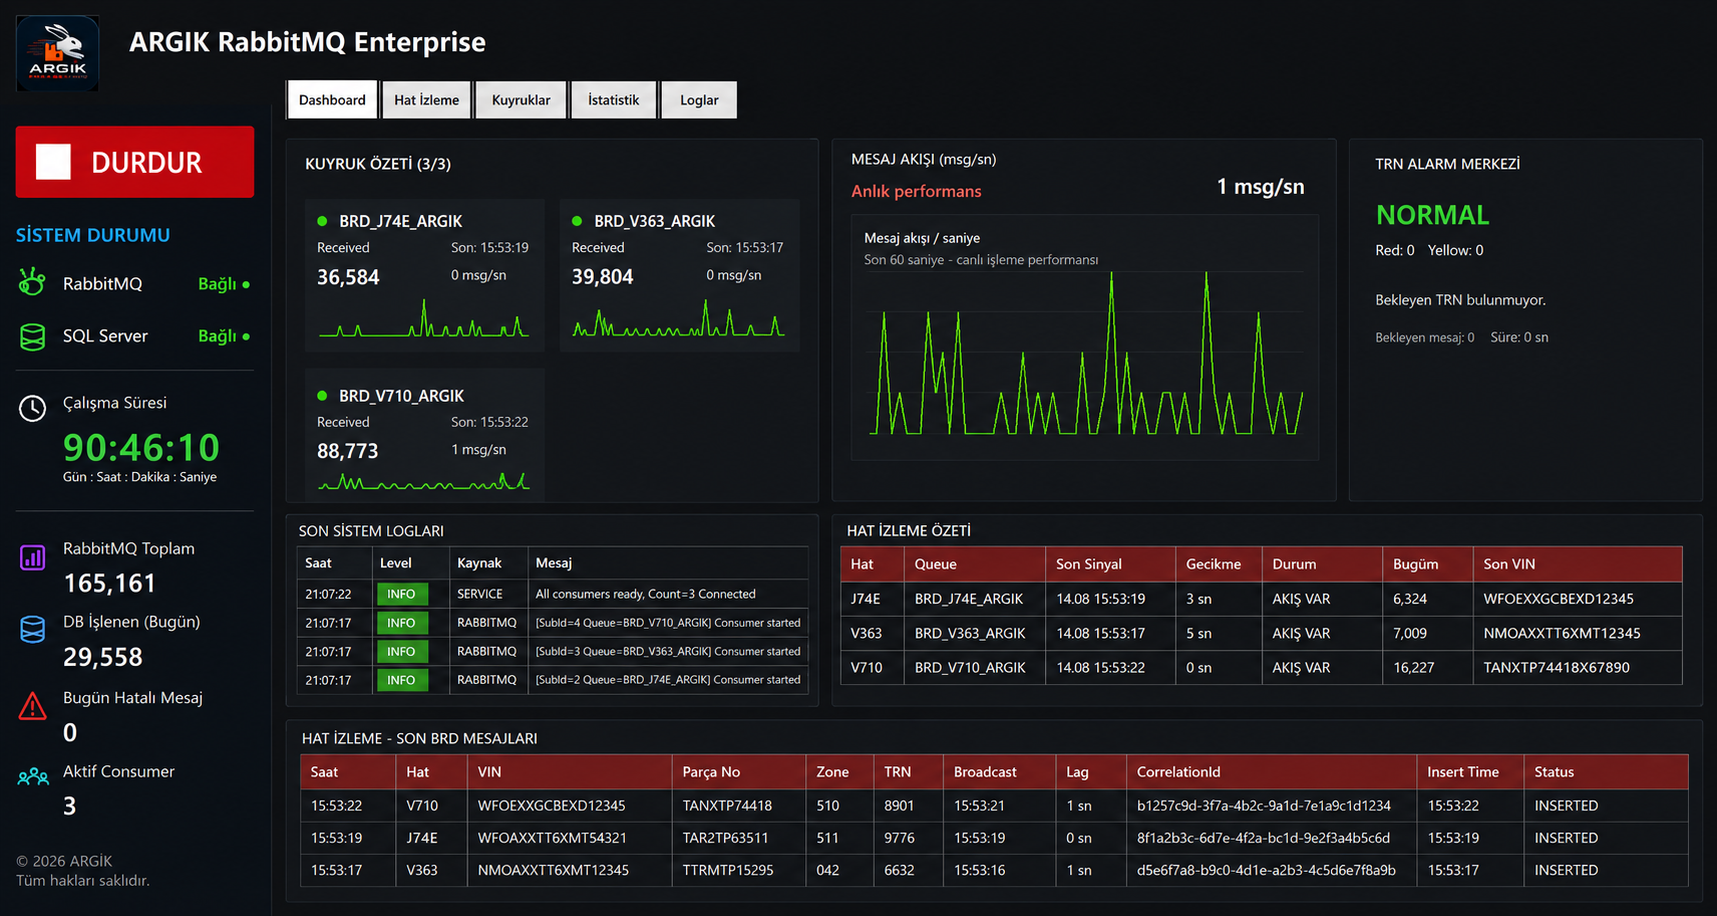This screenshot has height=916, width=1717.
Task: Click the BRD_V363_ARGIK sparkline chart
Action: point(678,318)
